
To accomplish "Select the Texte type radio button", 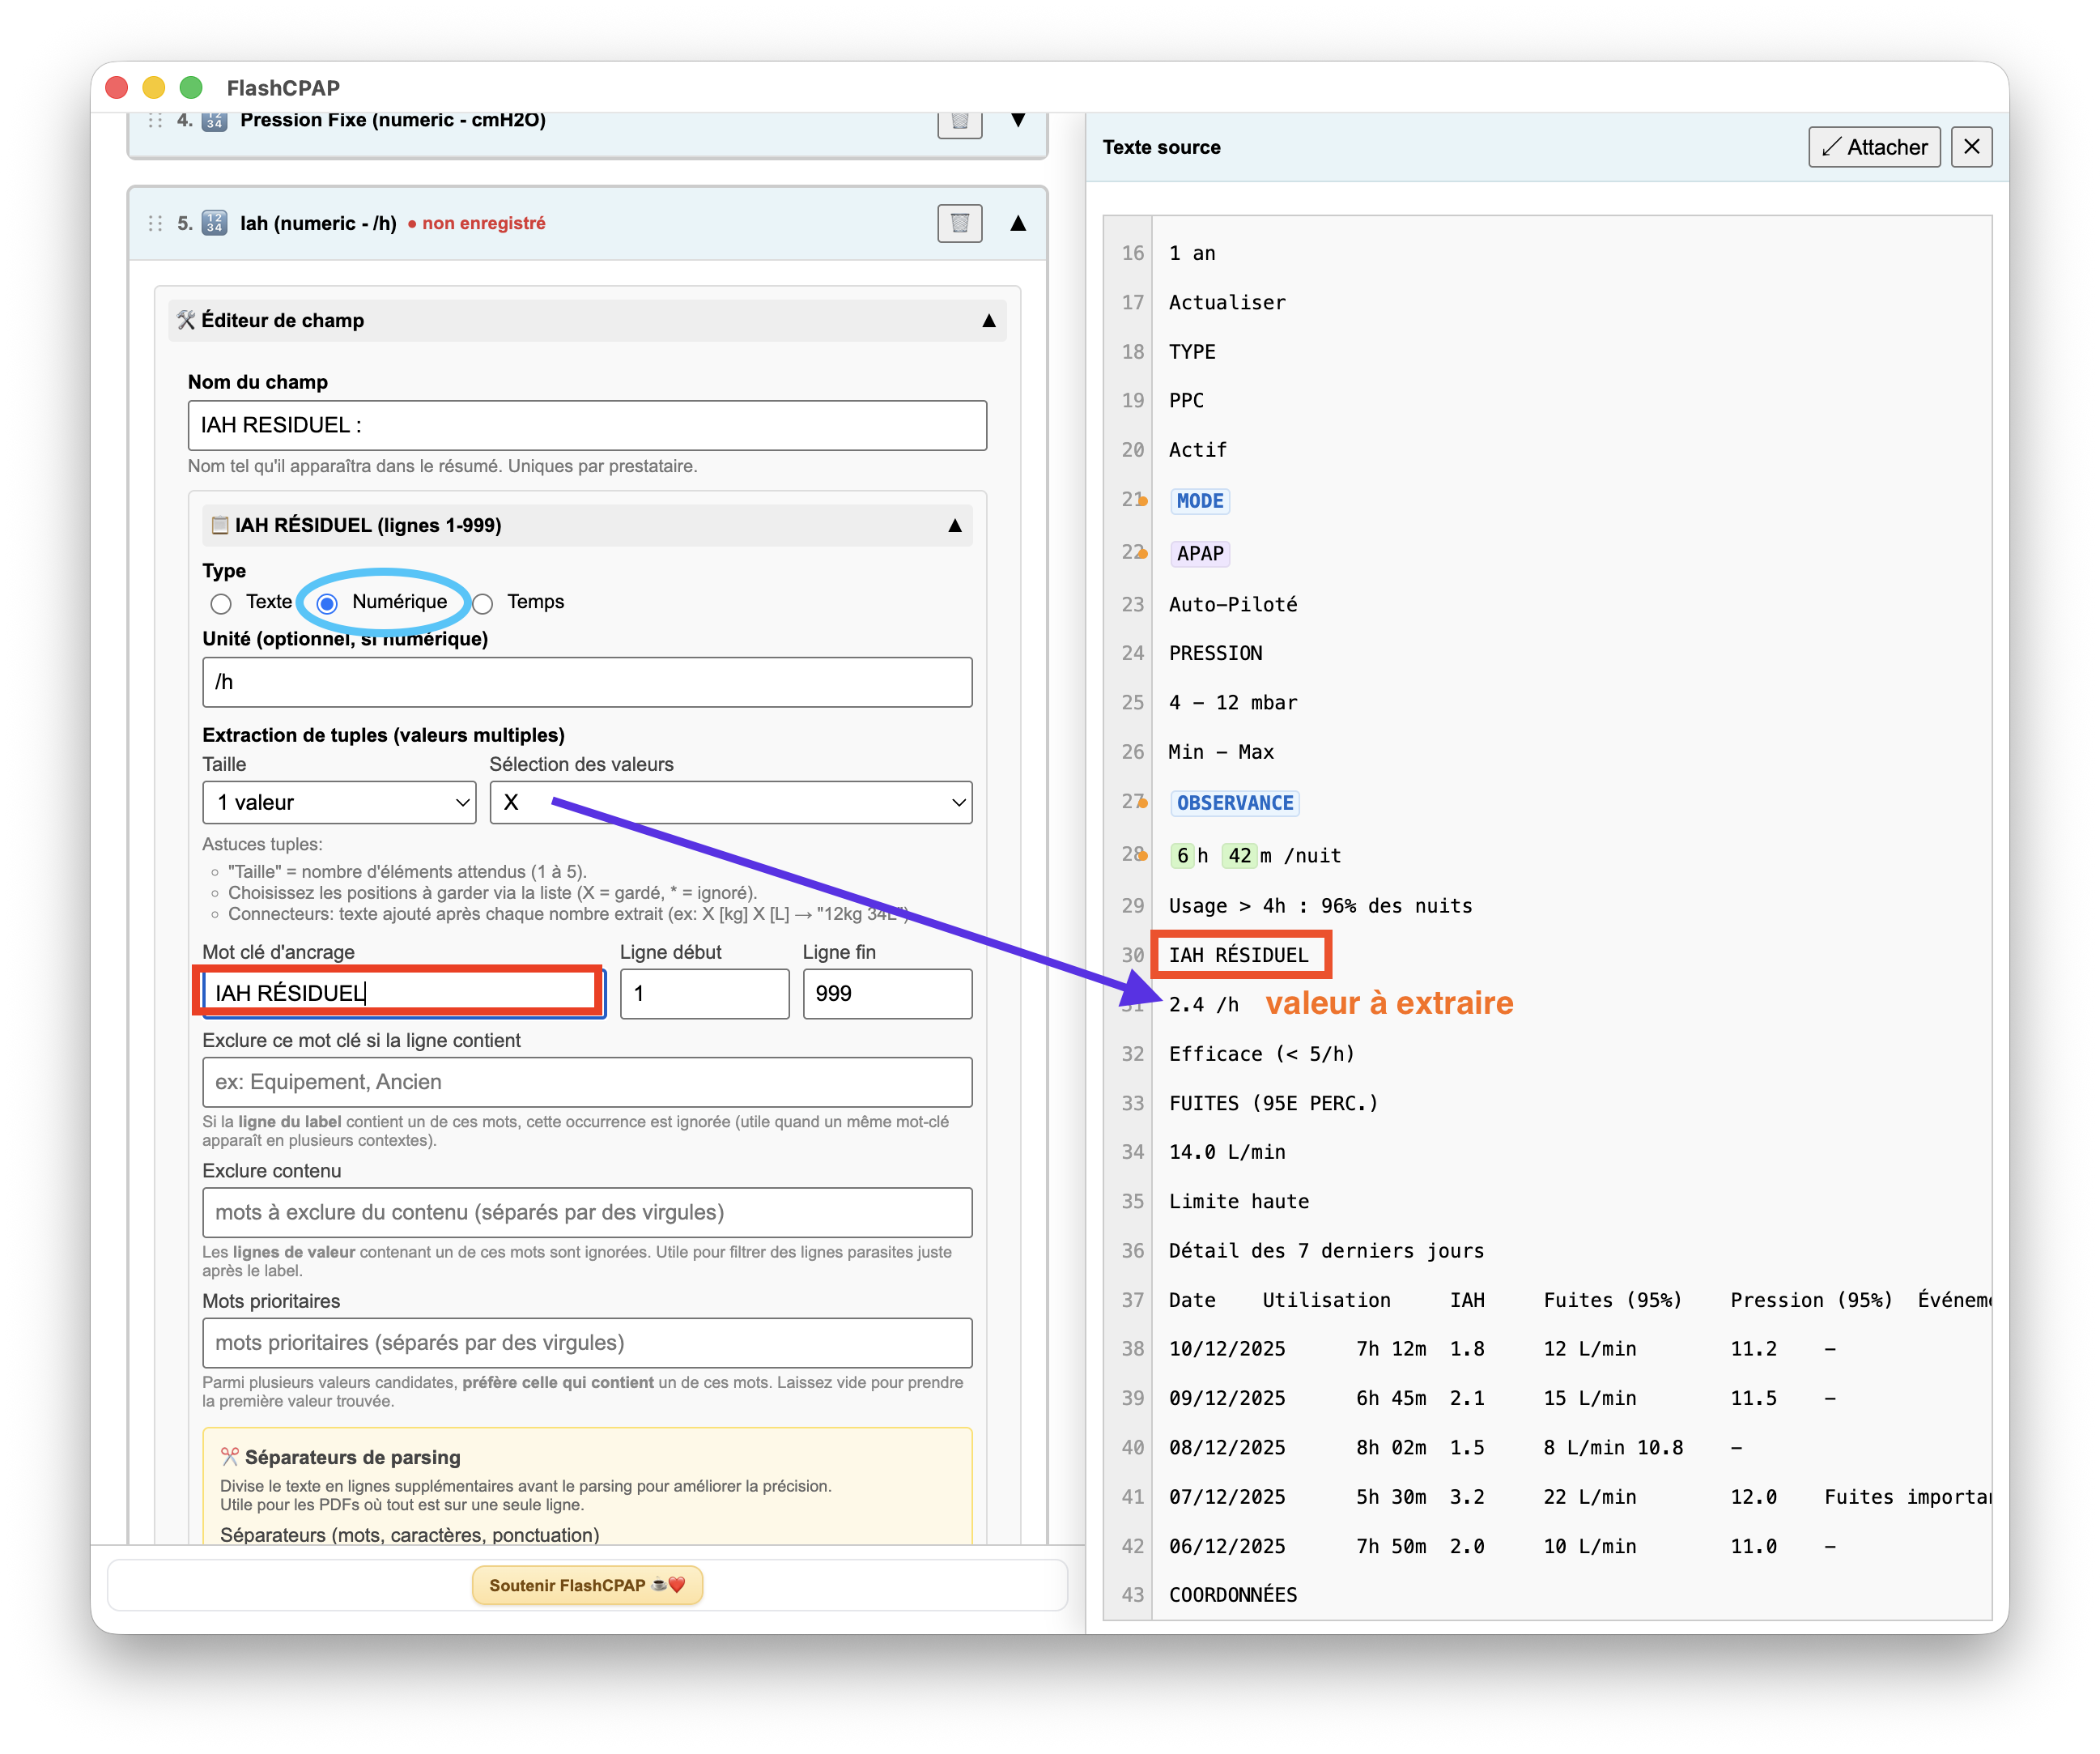I will pos(221,603).
